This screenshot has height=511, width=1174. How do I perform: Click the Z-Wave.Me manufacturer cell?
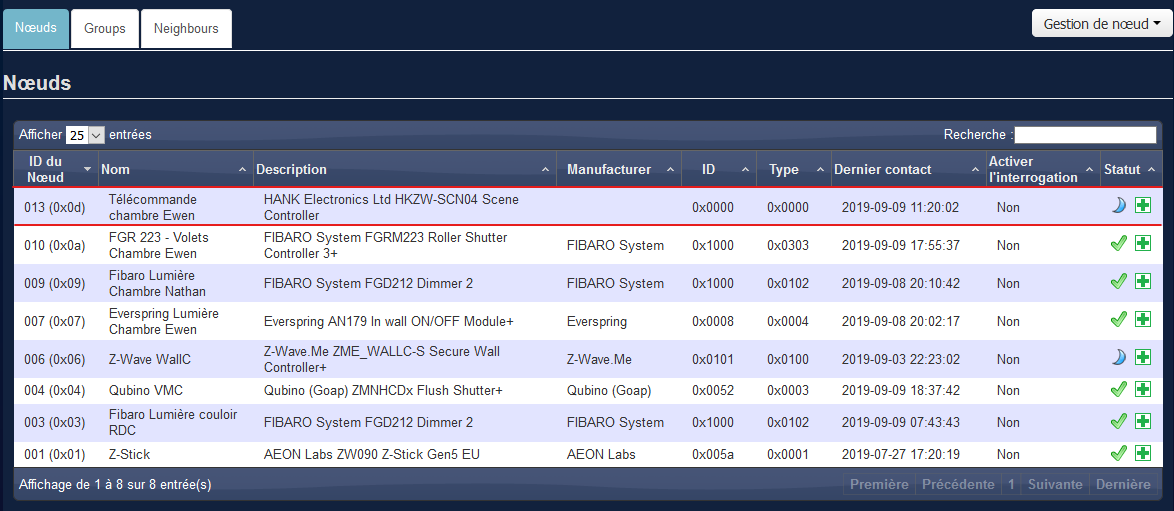click(x=619, y=360)
